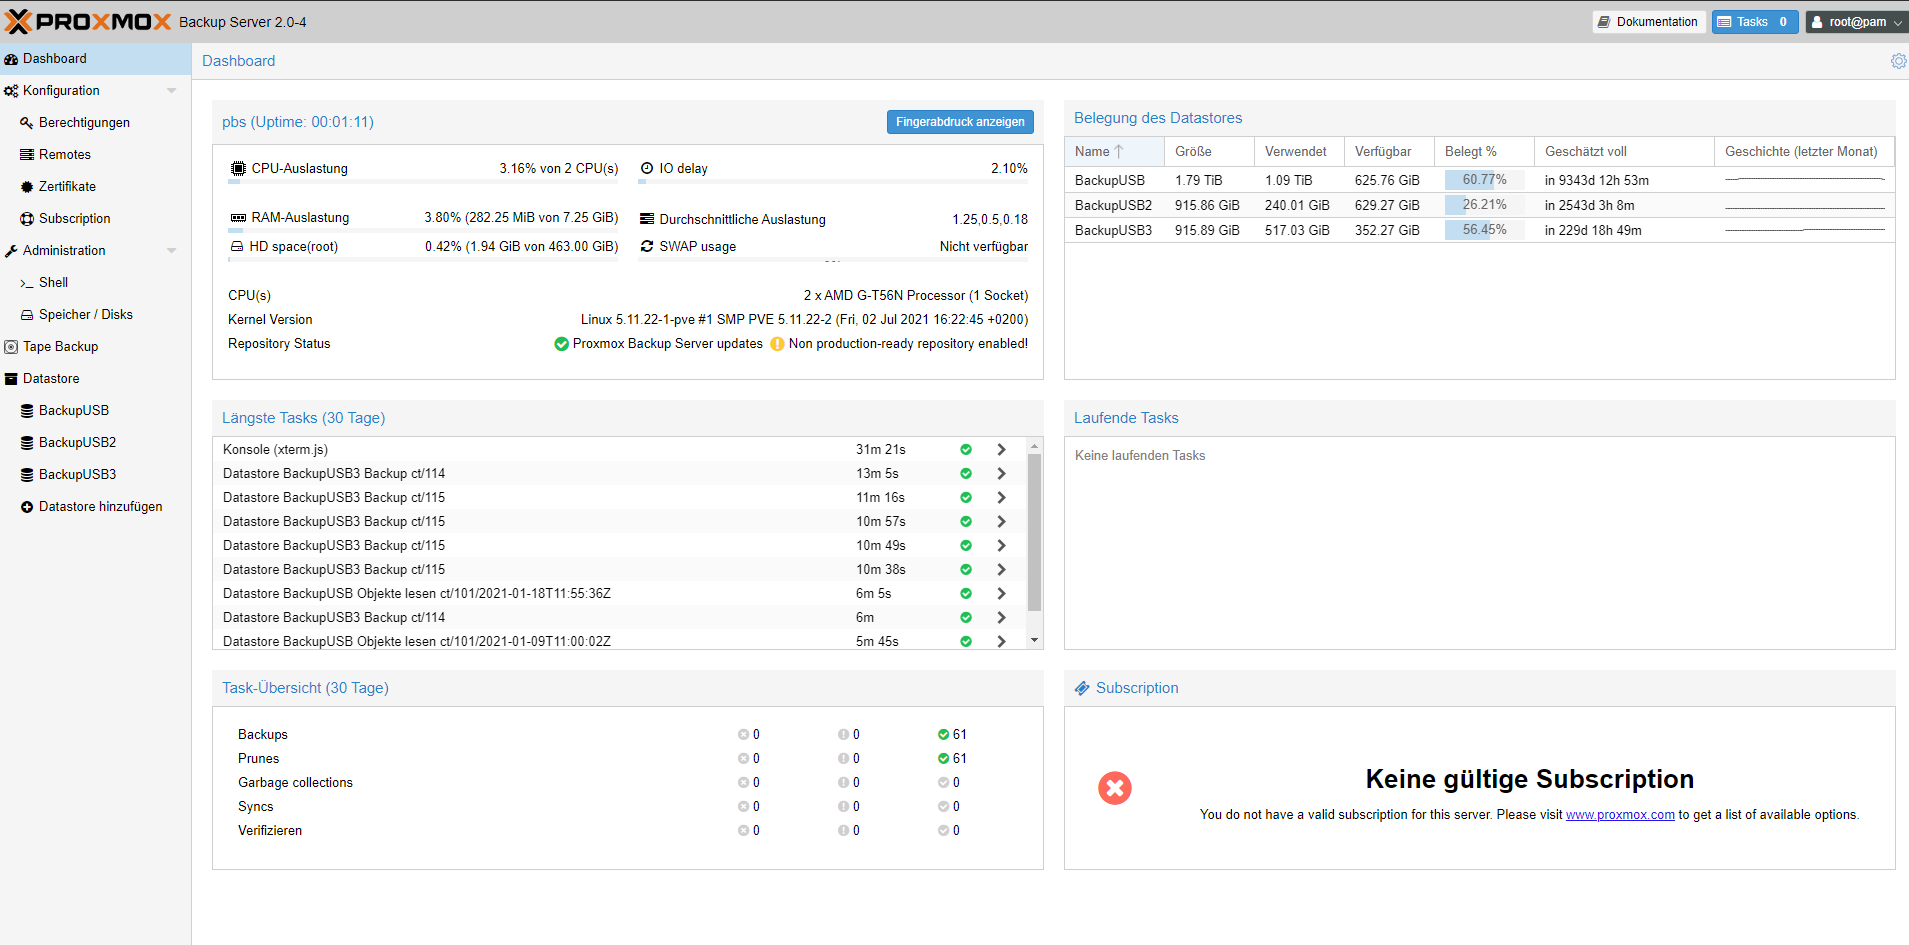Open dashboard settings gear icon
Image resolution: width=1909 pixels, height=945 pixels.
(x=1898, y=61)
